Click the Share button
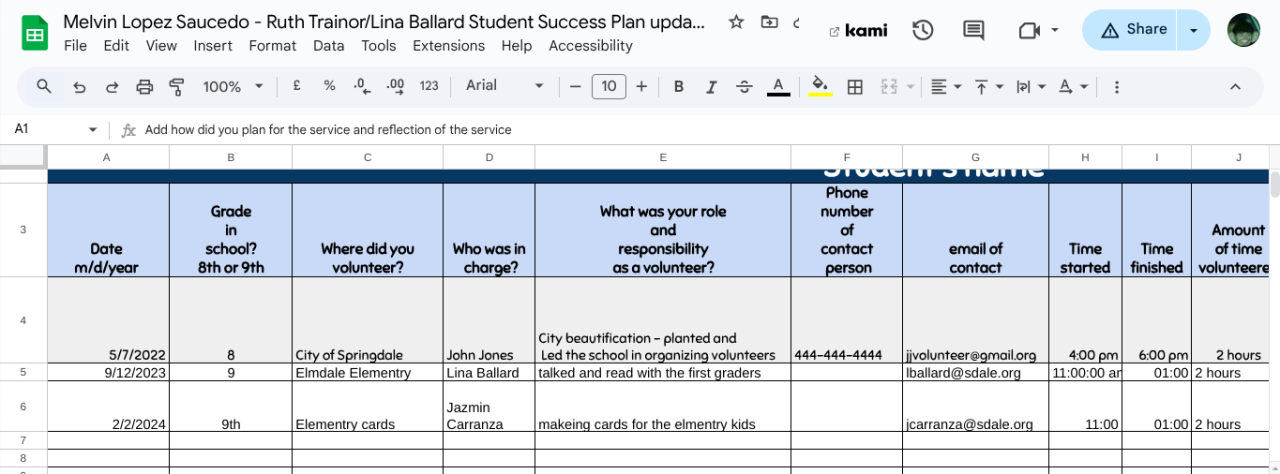The image size is (1280, 474). pyautogui.click(x=1131, y=30)
